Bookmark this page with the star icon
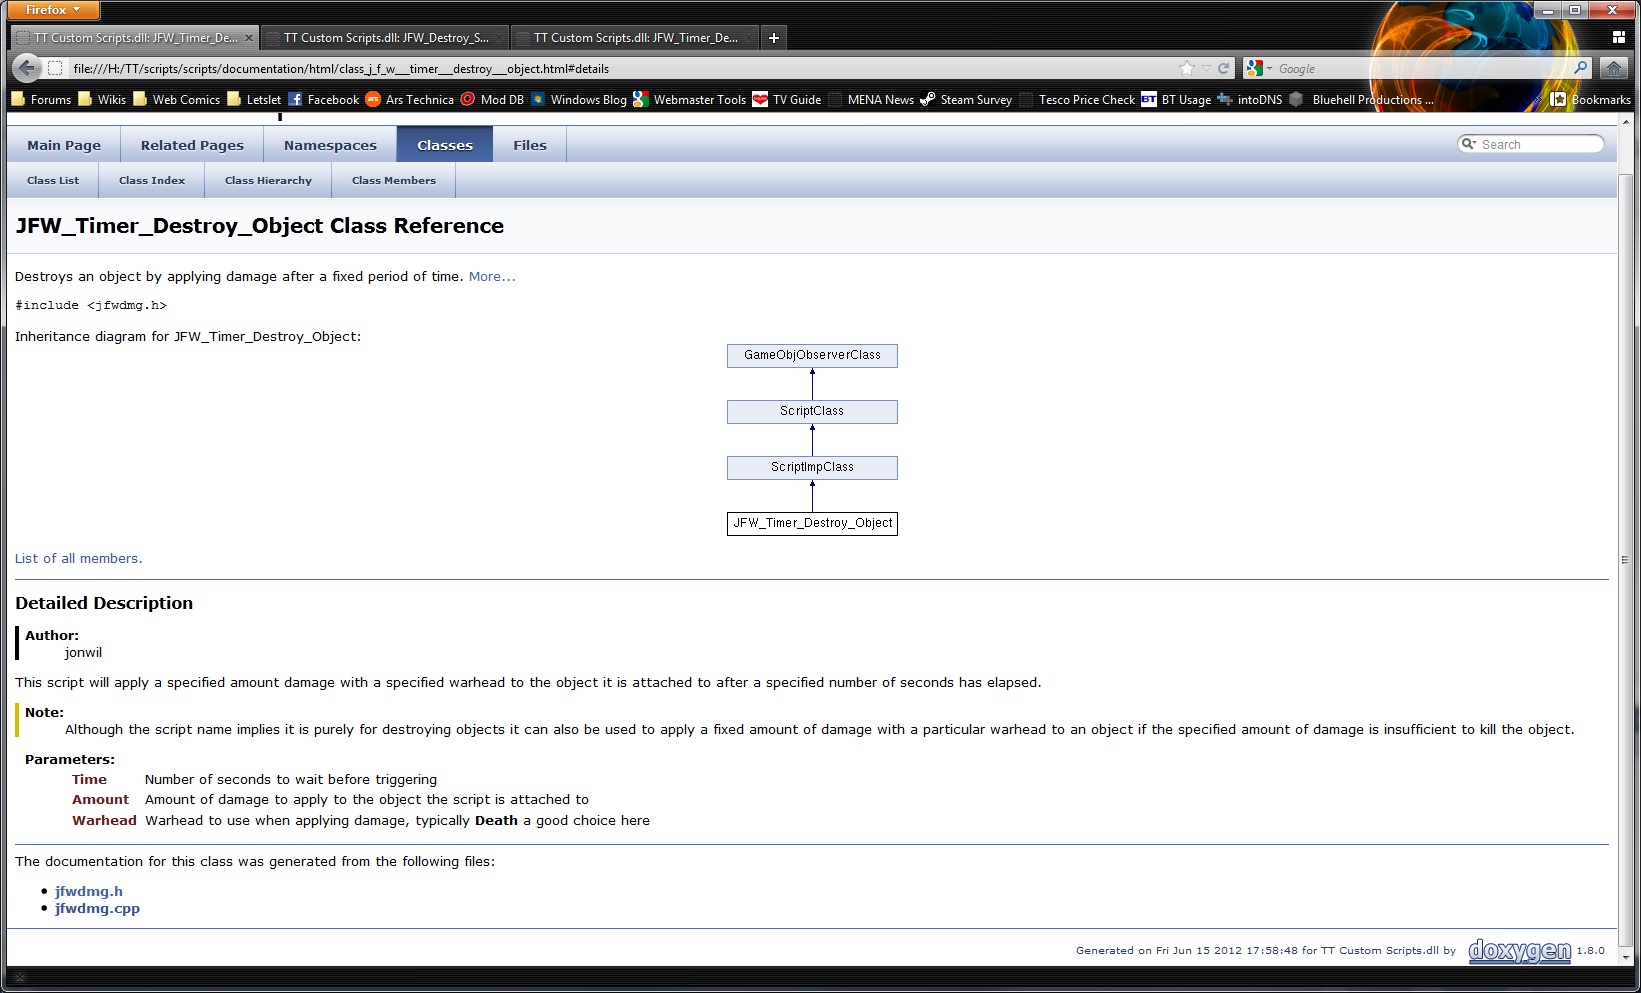This screenshot has width=1641, height=993. click(x=1187, y=68)
